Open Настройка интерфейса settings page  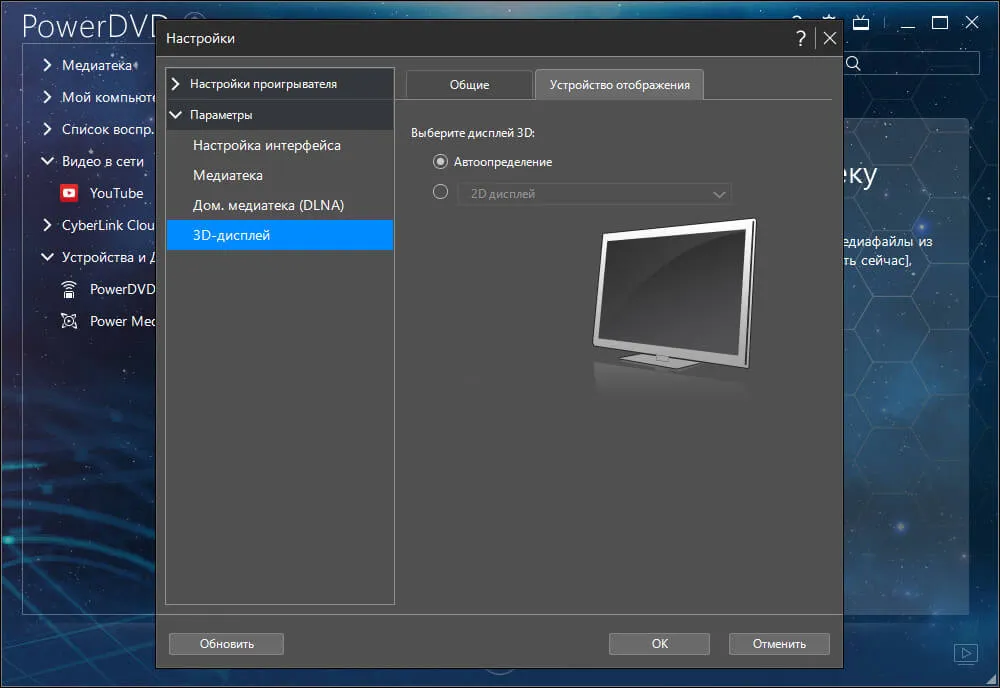coord(280,145)
